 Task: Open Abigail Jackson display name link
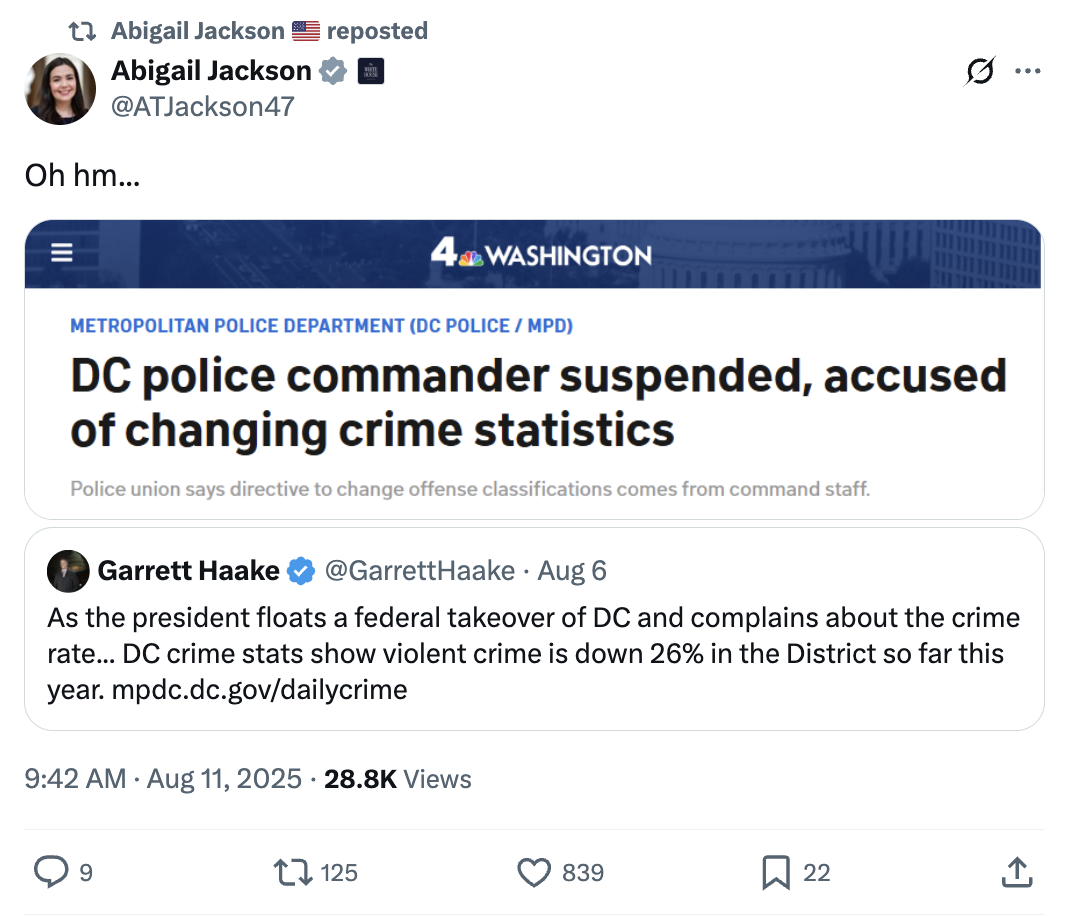(211, 71)
